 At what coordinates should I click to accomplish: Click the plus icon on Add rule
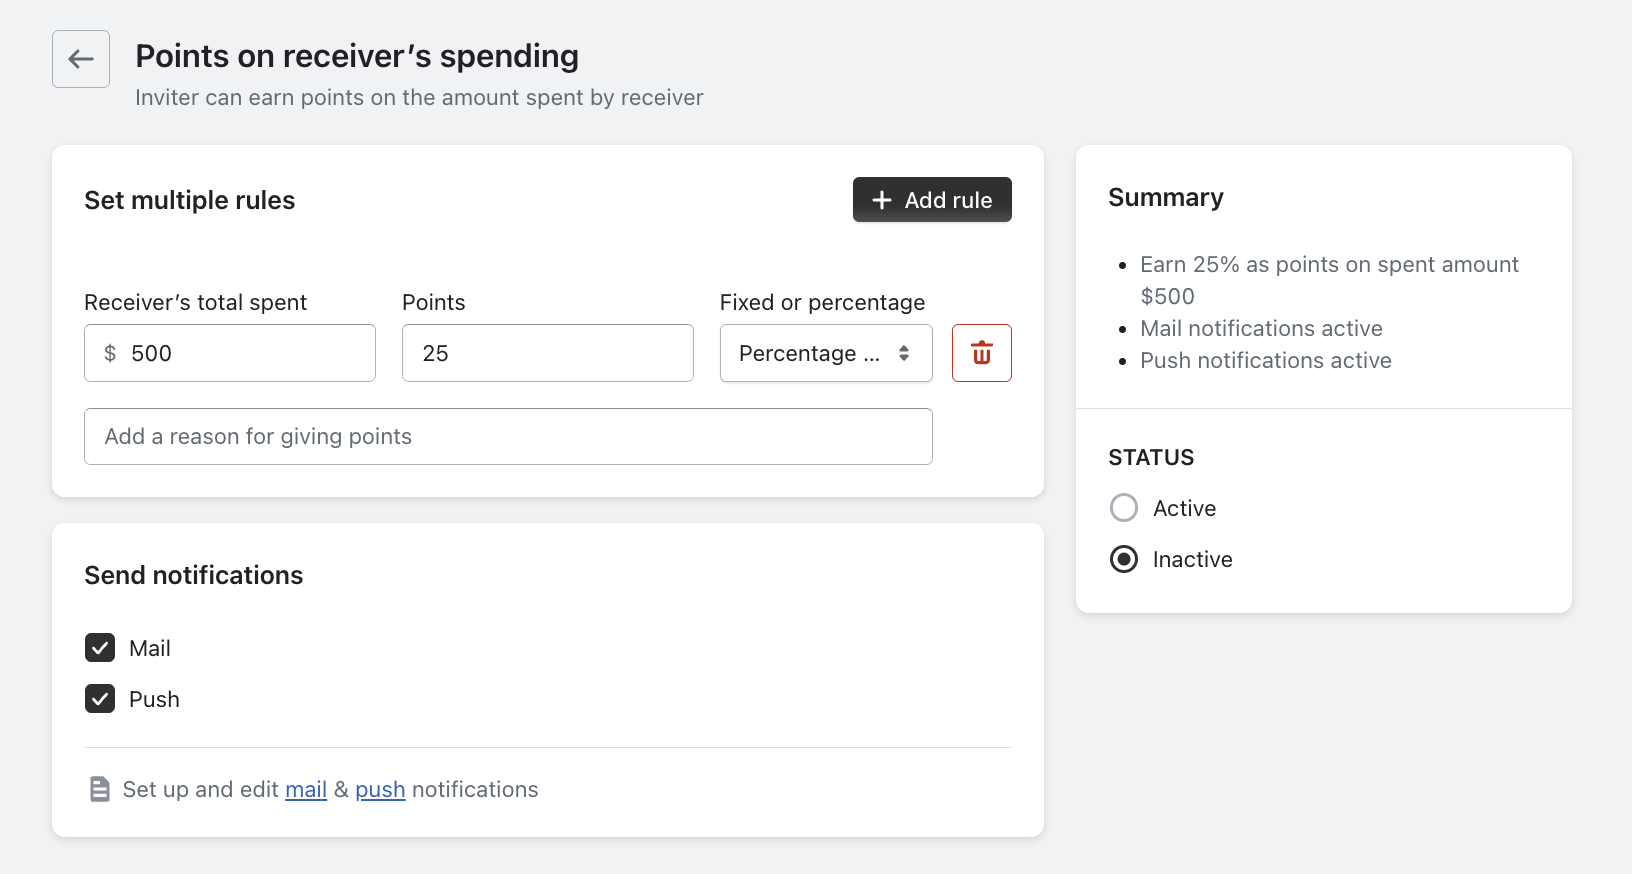coord(881,200)
